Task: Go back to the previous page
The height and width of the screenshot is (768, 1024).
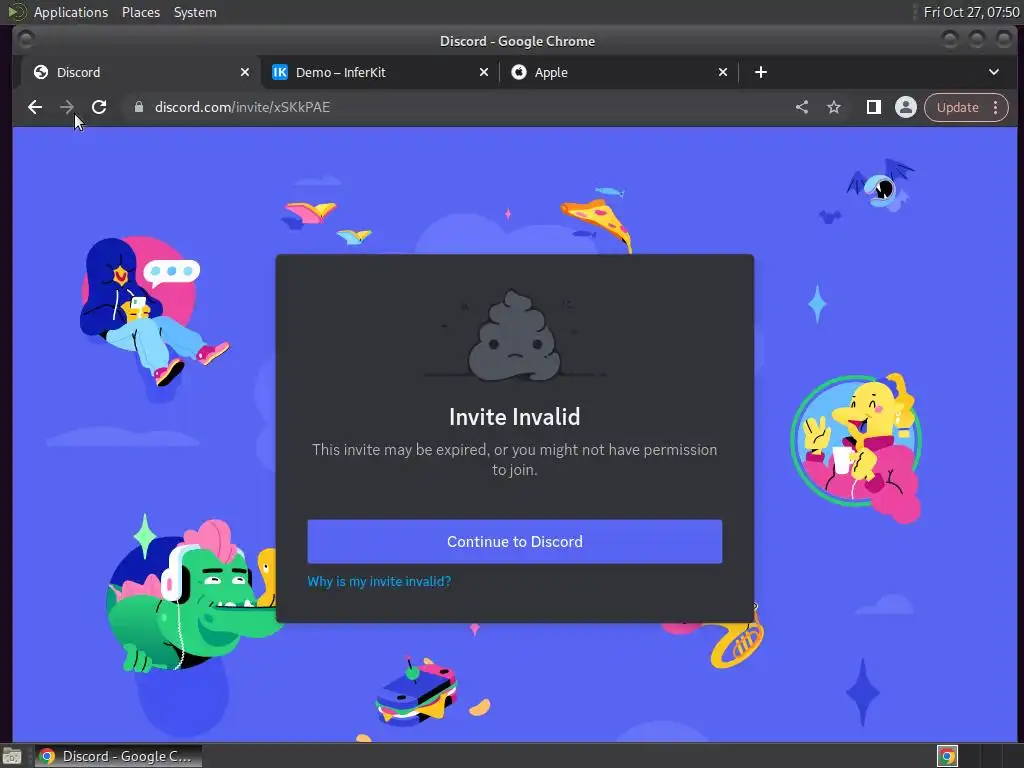Action: coord(35,107)
